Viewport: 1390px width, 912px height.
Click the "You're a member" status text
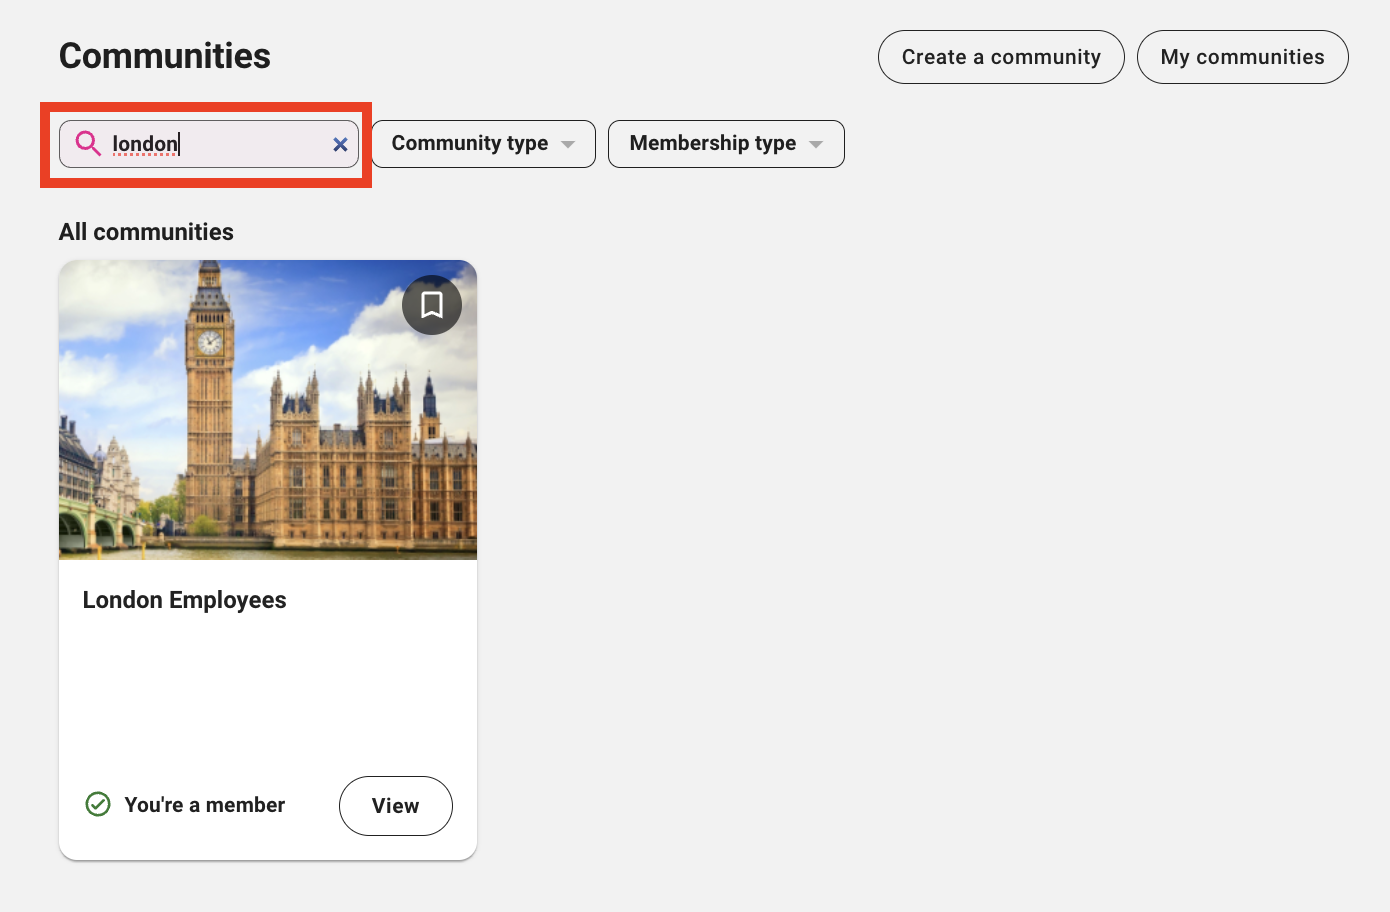204,805
